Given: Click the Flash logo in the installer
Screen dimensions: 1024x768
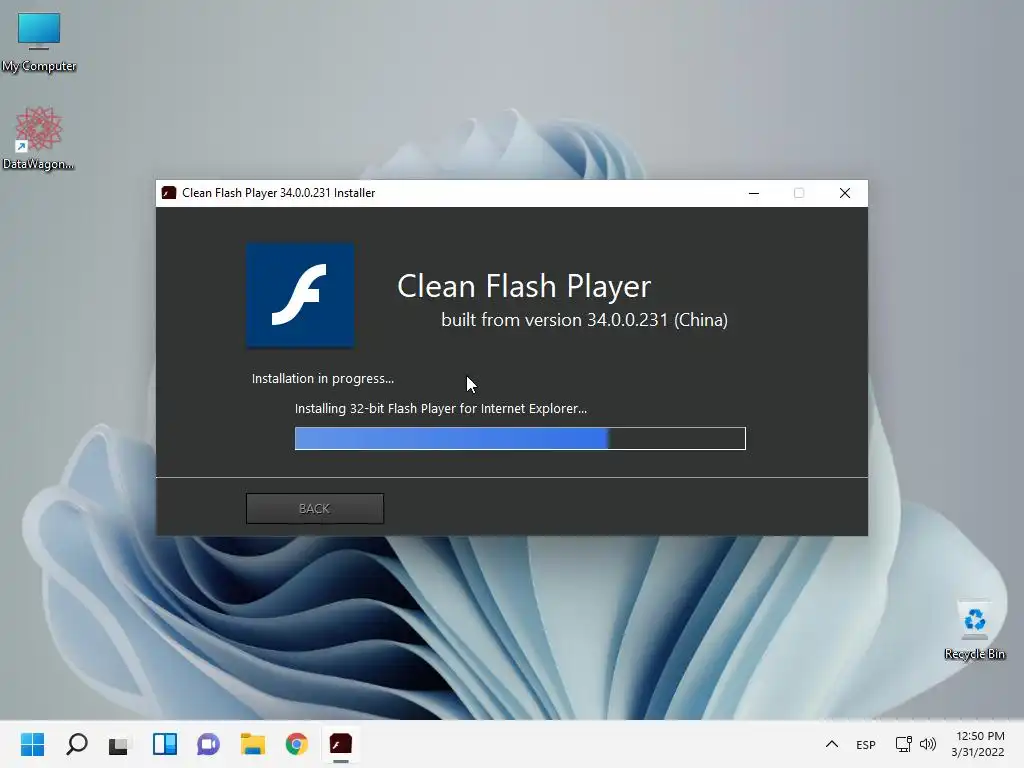Looking at the screenshot, I should coord(300,295).
